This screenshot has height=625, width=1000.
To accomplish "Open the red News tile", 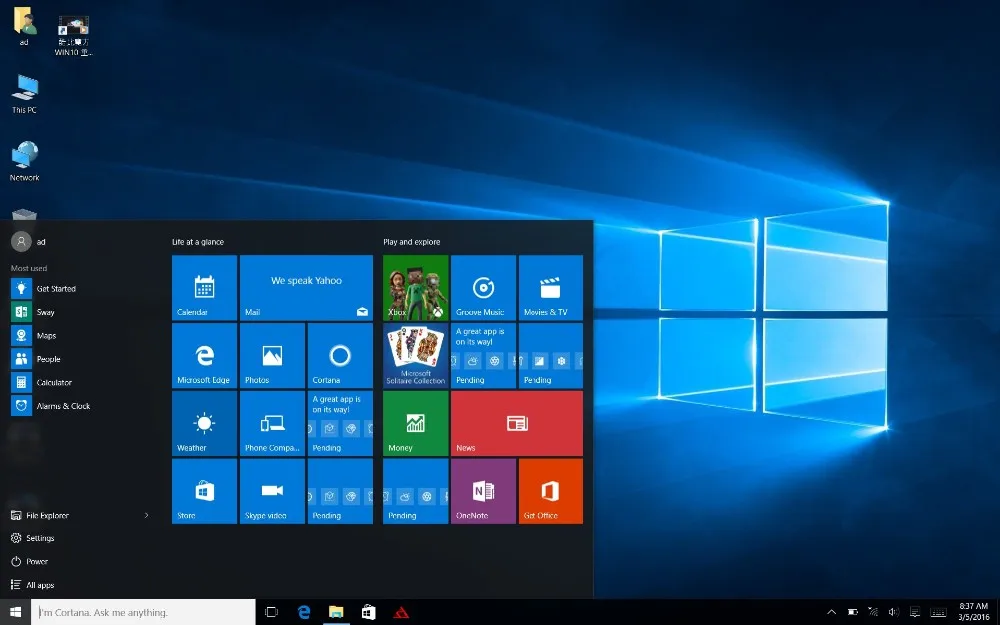I will pyautogui.click(x=517, y=423).
